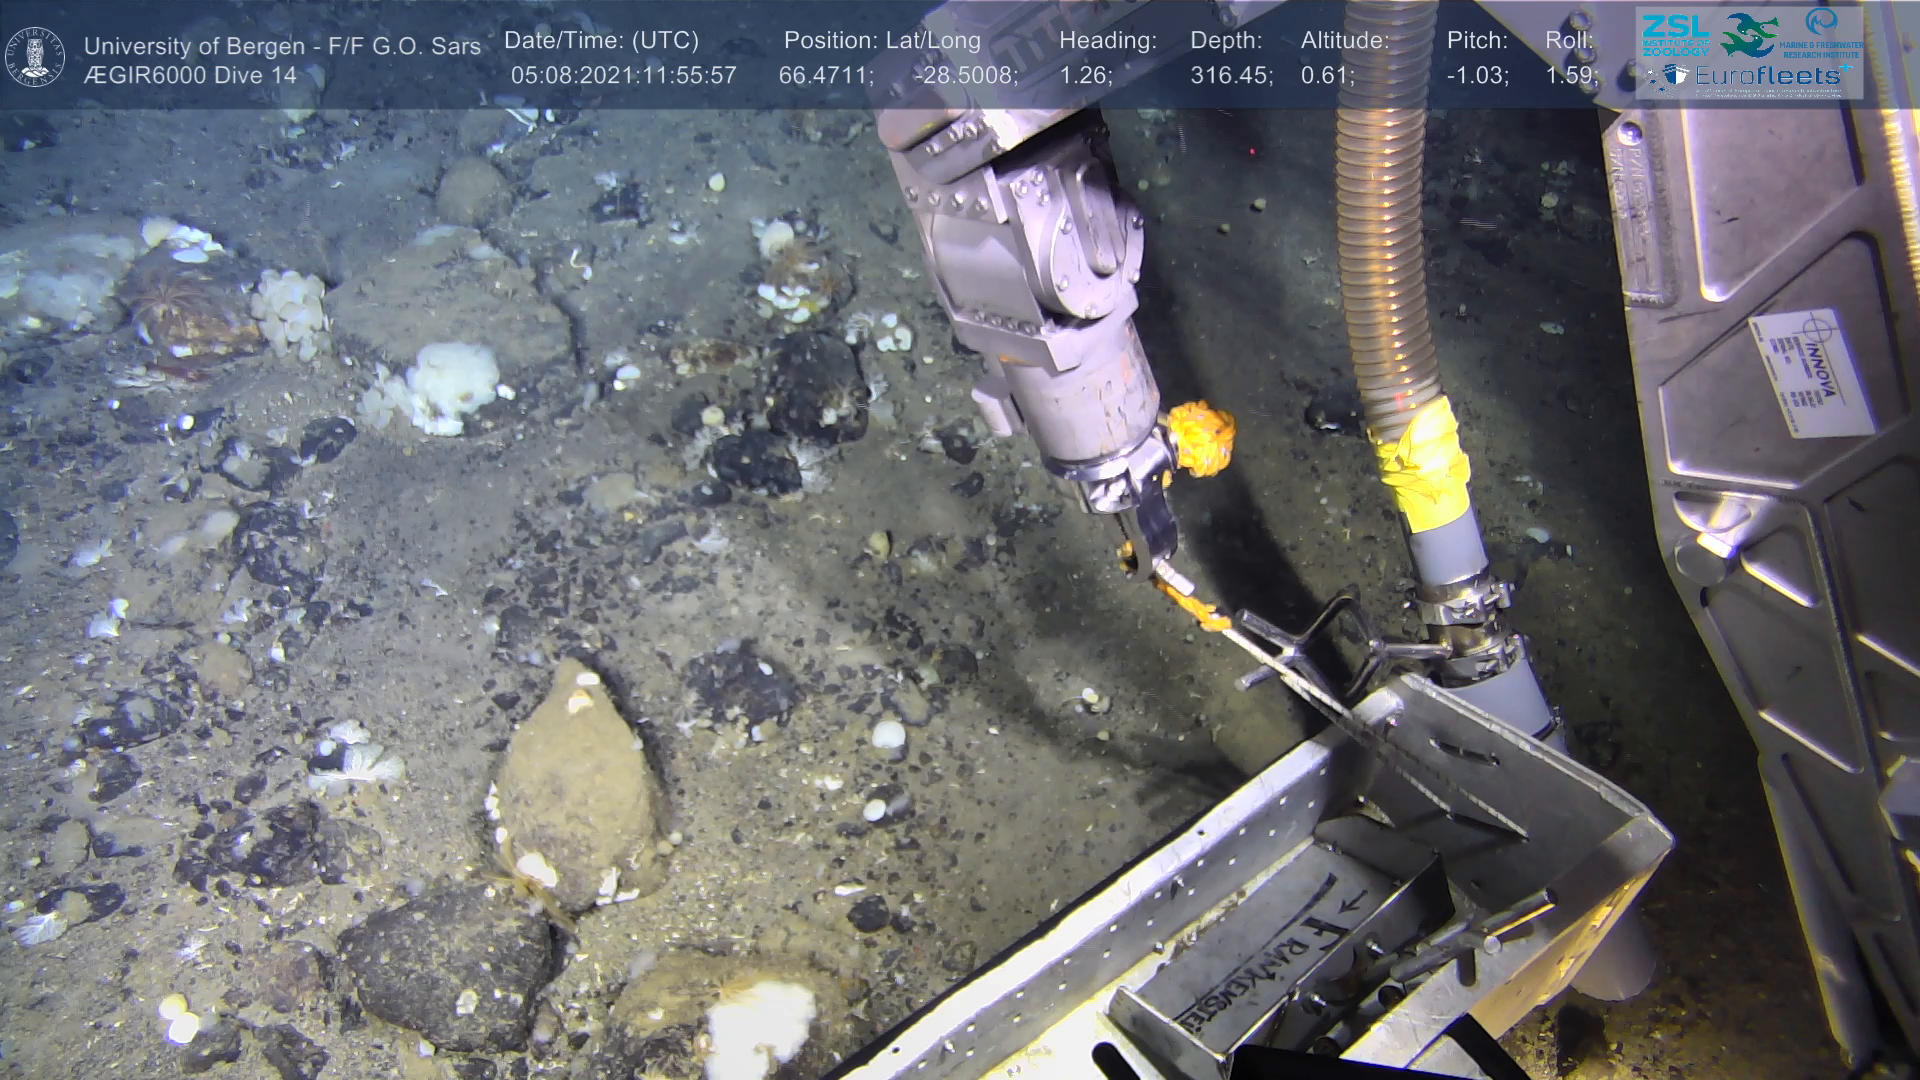Click the University of Bergen - F/F G.O. Sars text
The width and height of the screenshot is (1920, 1080).
pyautogui.click(x=282, y=46)
